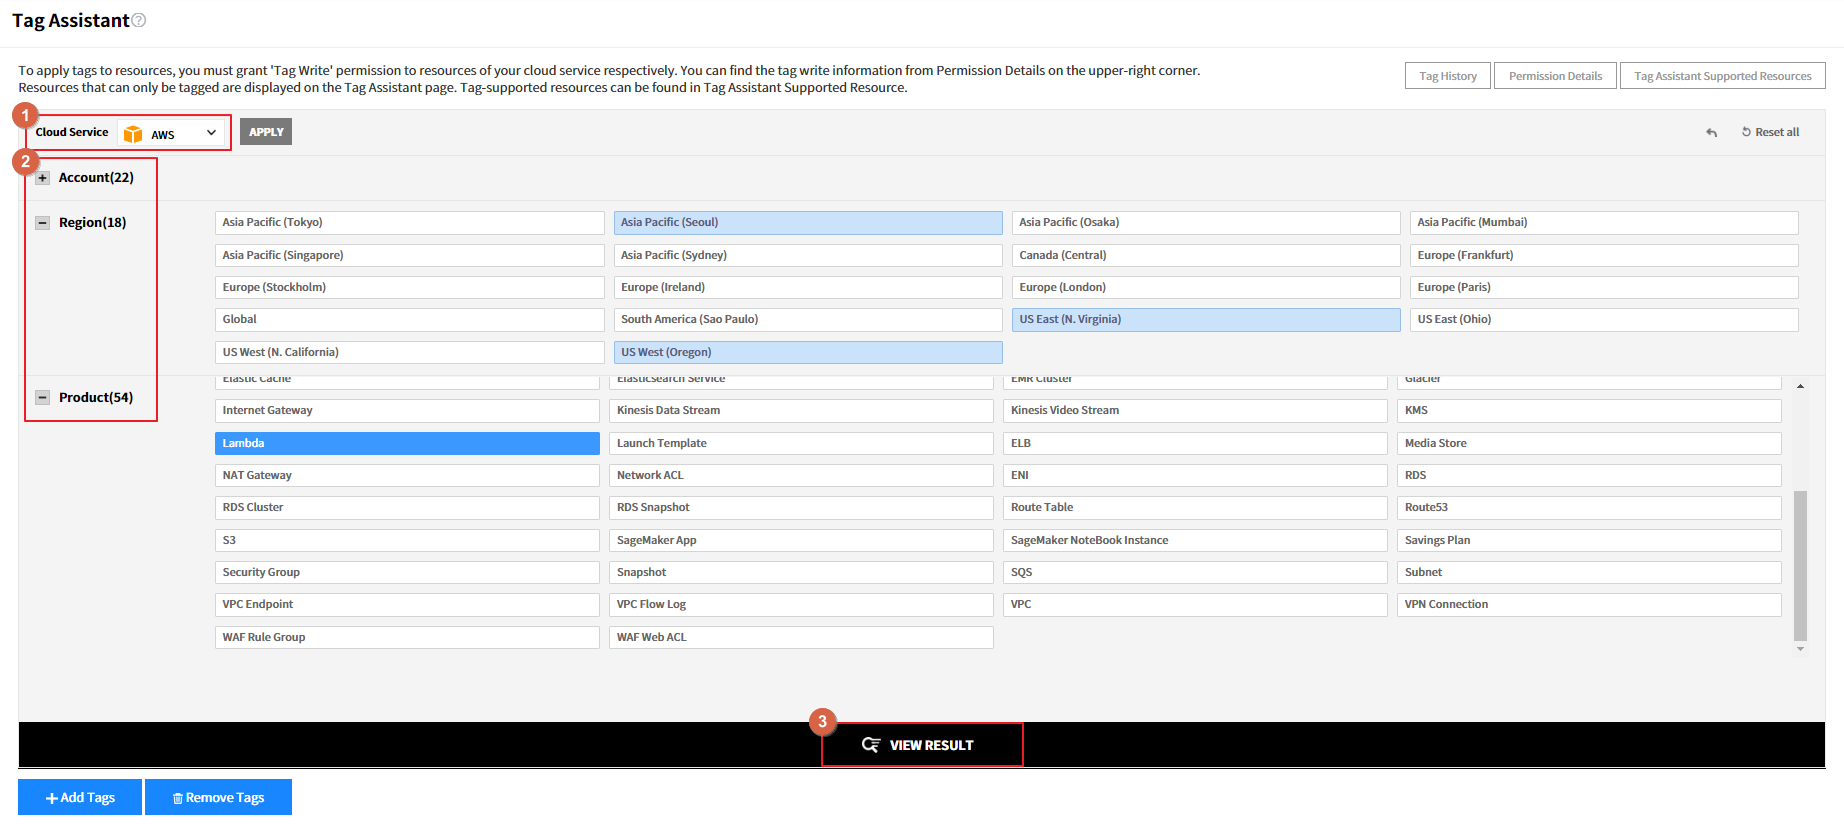Collapse the Product(54) section
The image size is (1844, 828).
point(42,398)
